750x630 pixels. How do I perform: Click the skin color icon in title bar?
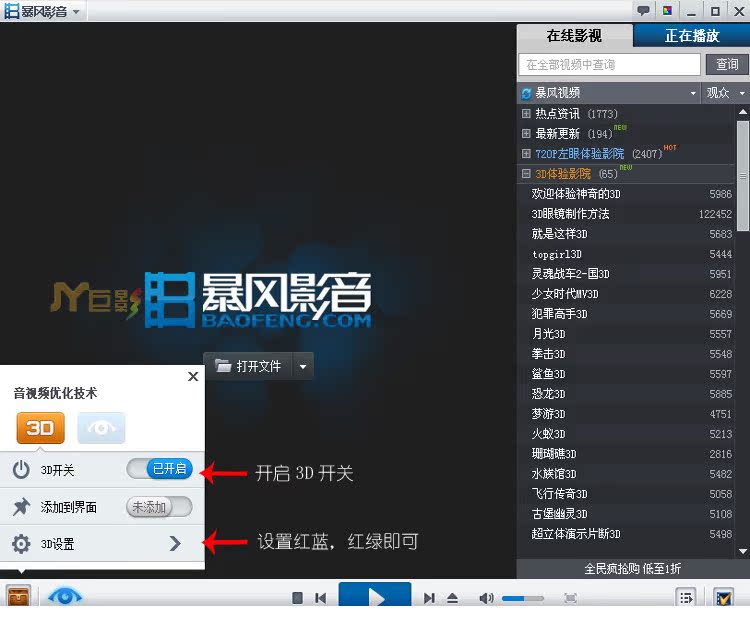tap(668, 11)
